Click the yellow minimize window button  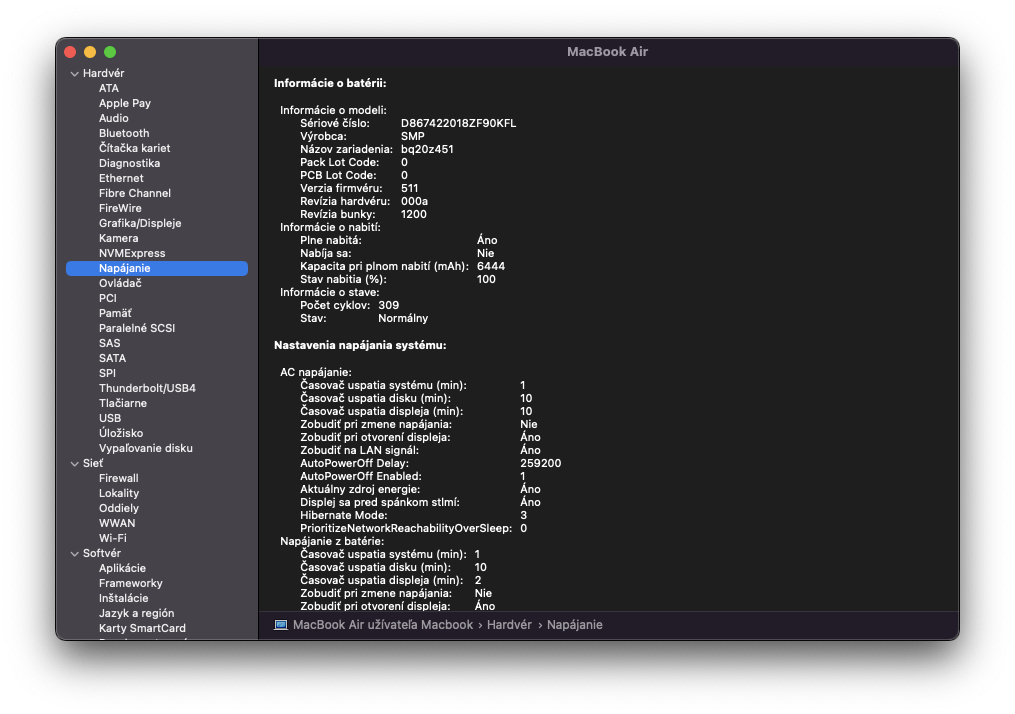[x=90, y=52]
